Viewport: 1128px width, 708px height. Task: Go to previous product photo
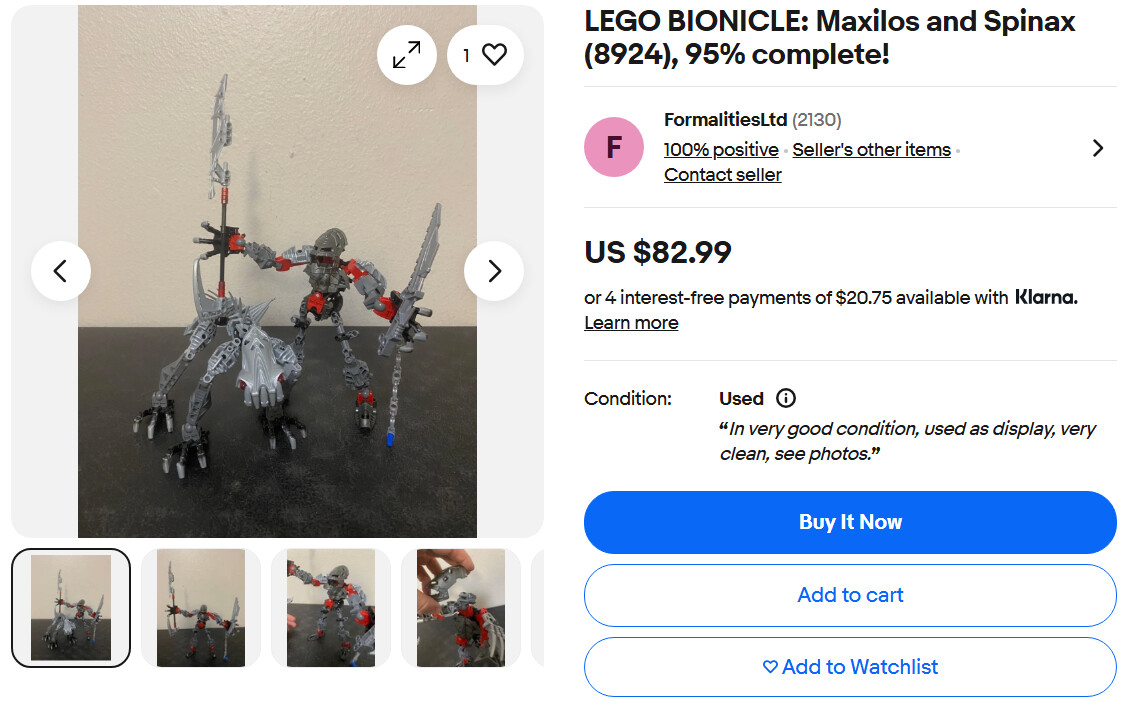[61, 271]
